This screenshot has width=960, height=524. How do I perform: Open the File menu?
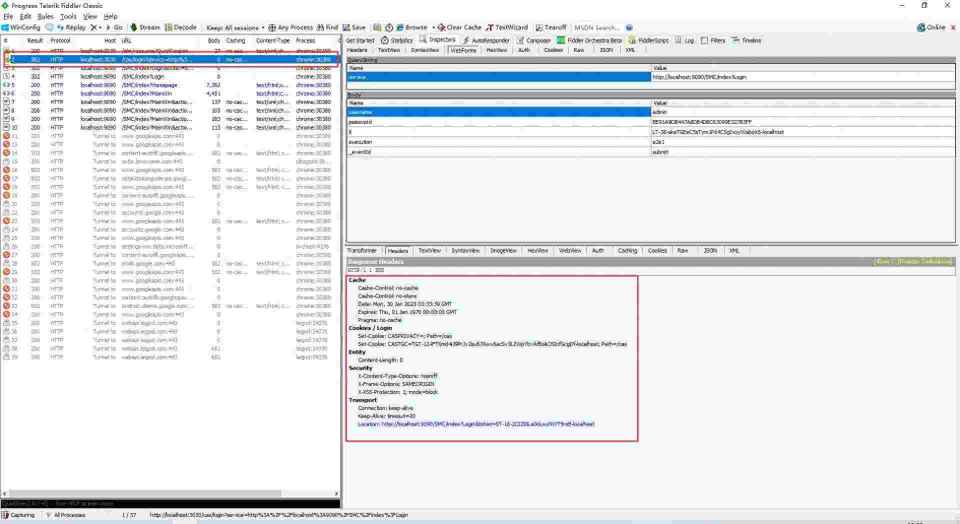(8, 17)
